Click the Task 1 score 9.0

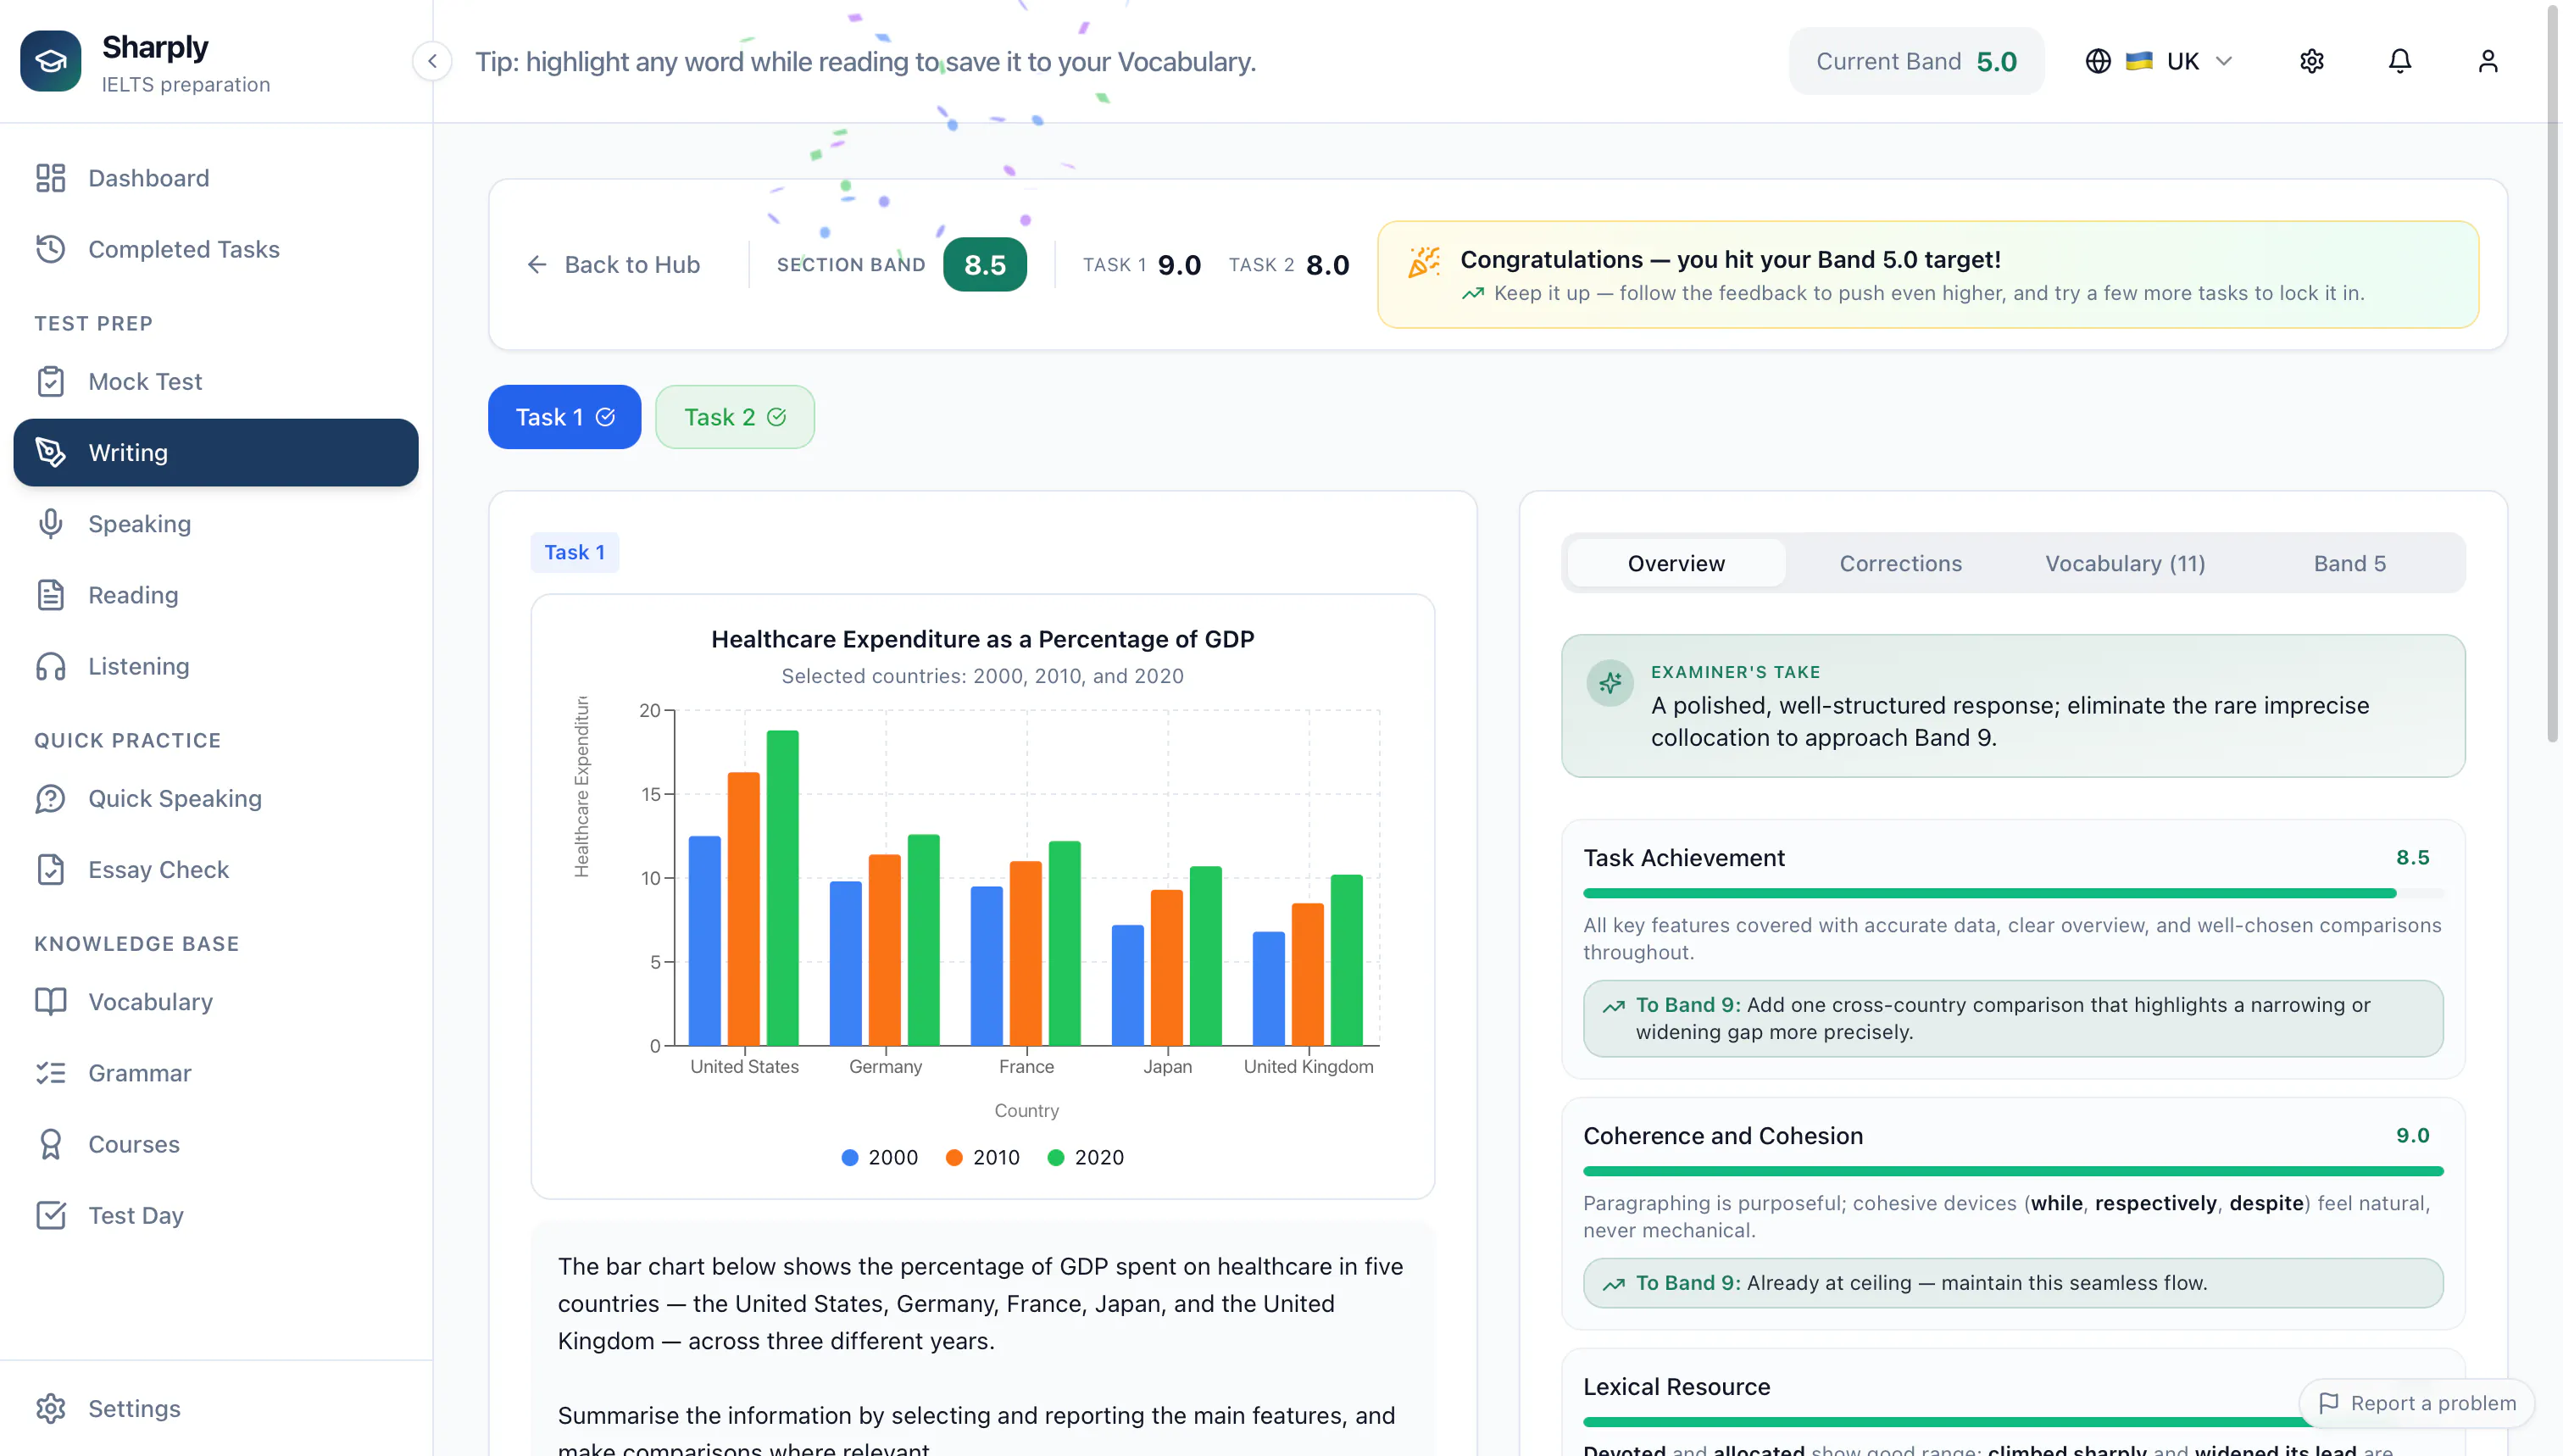click(x=1179, y=265)
